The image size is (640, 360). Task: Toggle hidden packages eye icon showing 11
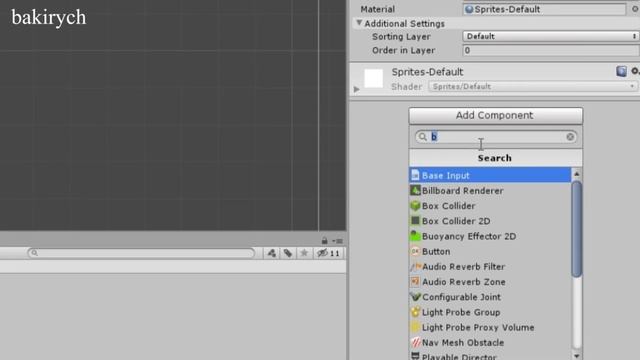click(329, 253)
